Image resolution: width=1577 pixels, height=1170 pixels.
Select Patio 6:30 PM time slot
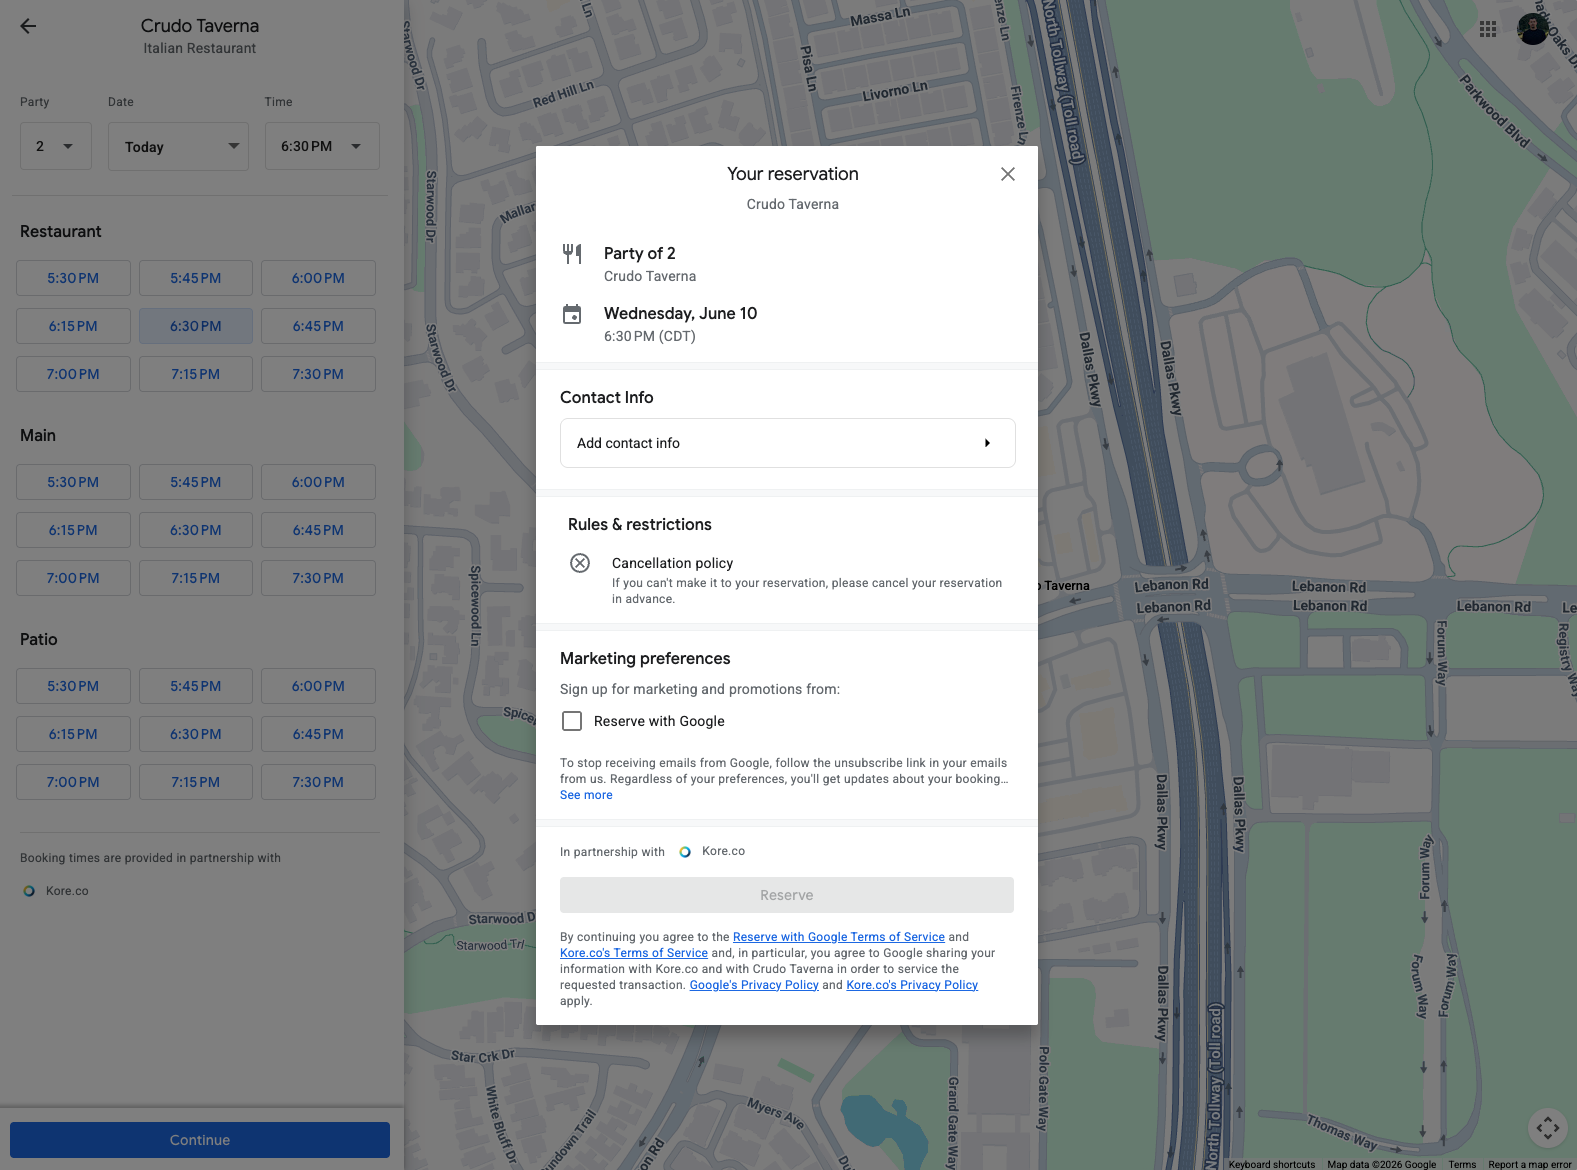tap(196, 734)
